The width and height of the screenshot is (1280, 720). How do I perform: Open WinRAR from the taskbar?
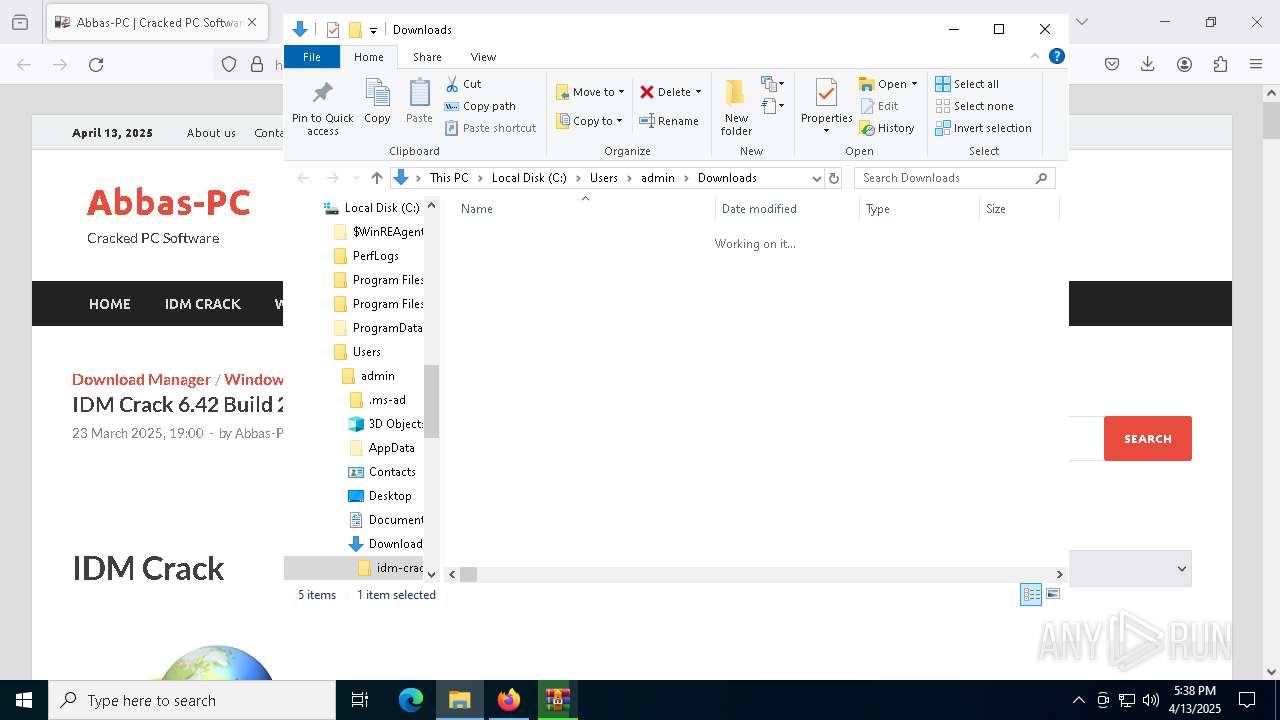pos(557,700)
